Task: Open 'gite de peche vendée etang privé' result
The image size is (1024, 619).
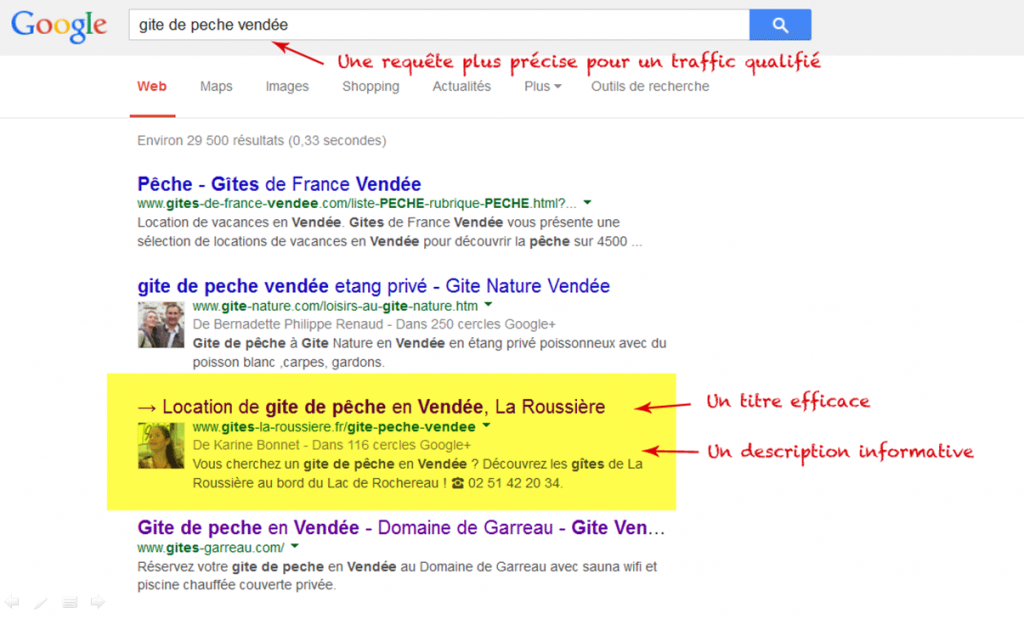Action: point(373,286)
